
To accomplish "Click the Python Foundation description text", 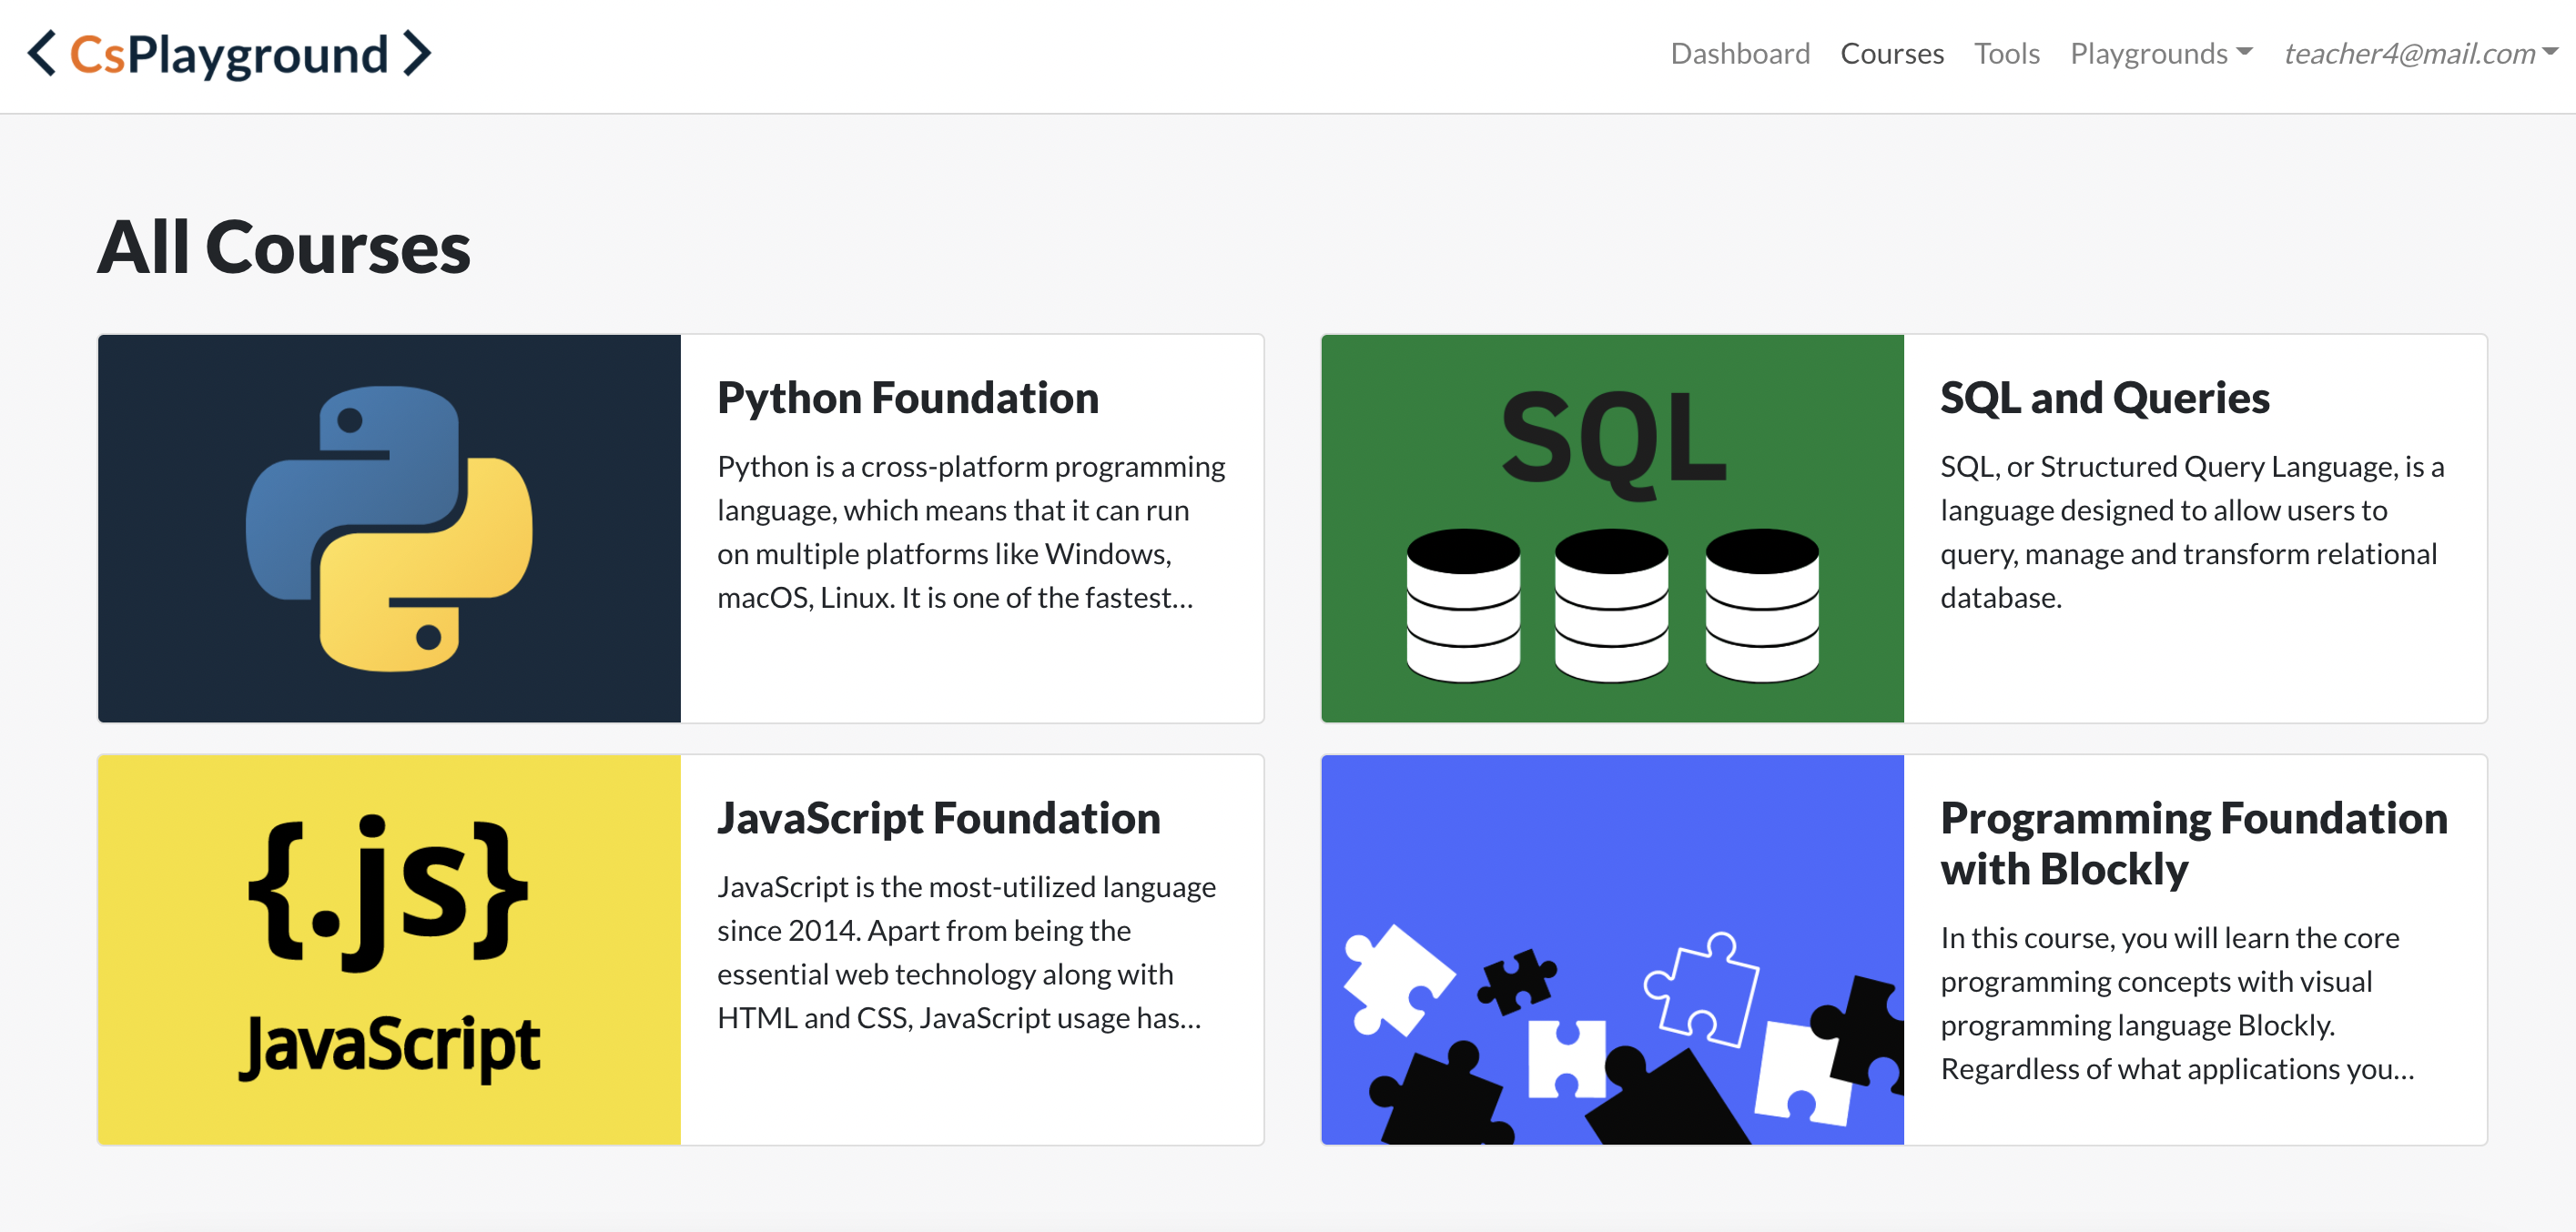I will click(x=969, y=531).
